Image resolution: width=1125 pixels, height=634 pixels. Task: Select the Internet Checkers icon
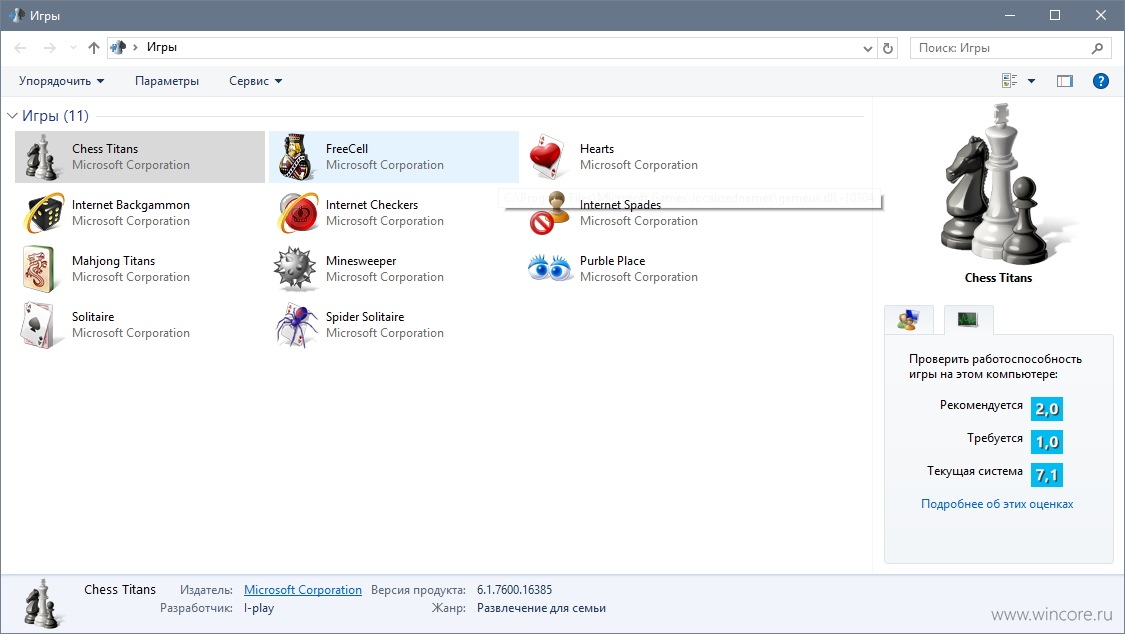297,213
